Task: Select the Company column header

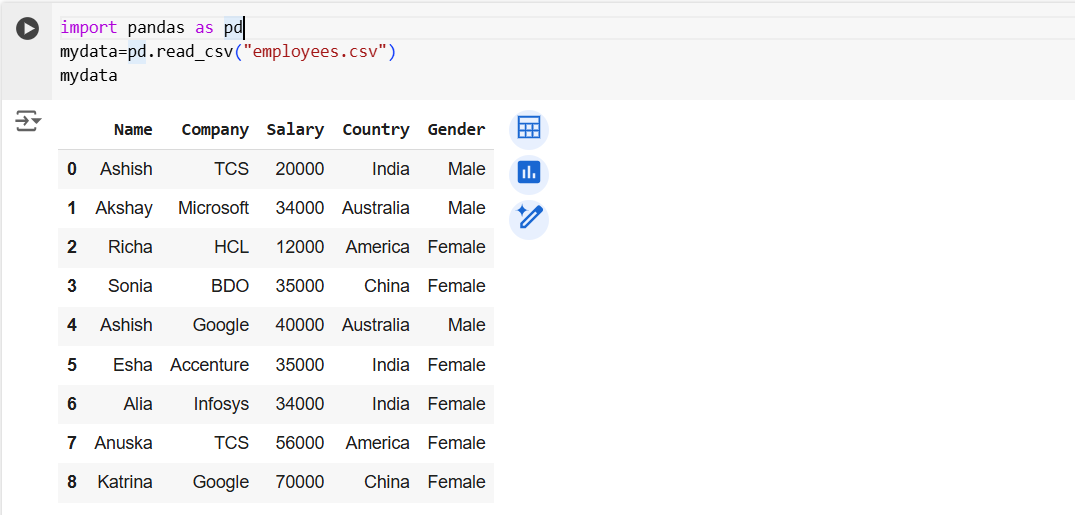Action: tap(215, 130)
